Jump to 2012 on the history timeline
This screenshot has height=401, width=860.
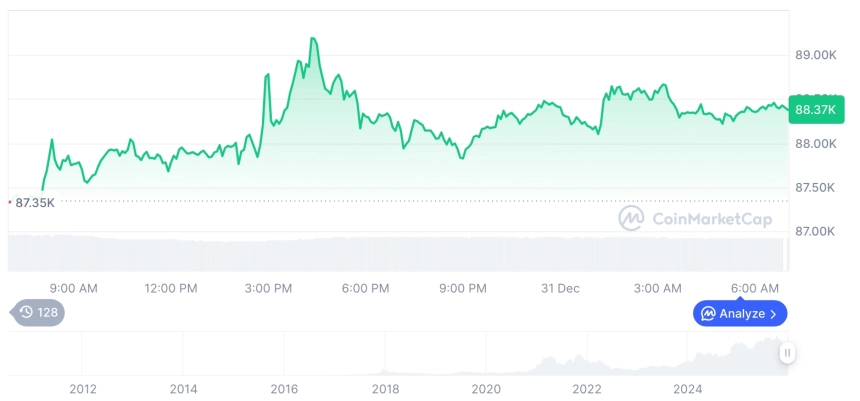point(82,388)
